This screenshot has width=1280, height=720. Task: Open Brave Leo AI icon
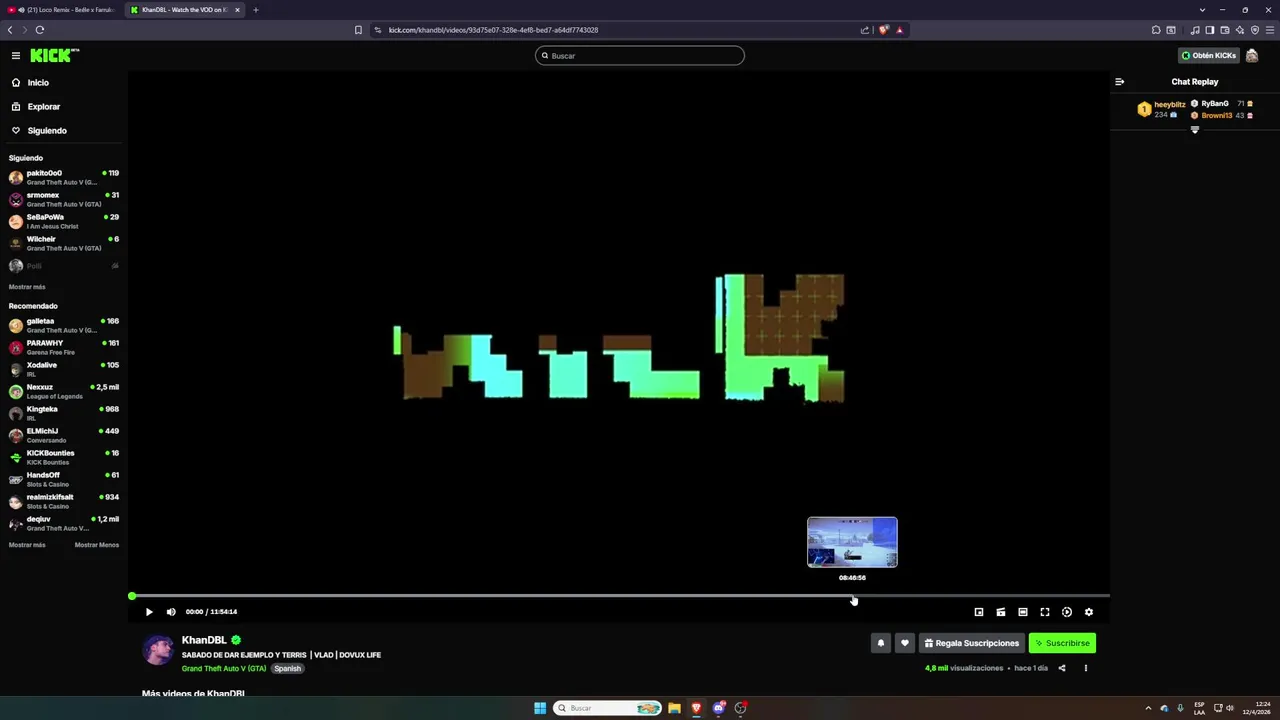coord(1240,30)
